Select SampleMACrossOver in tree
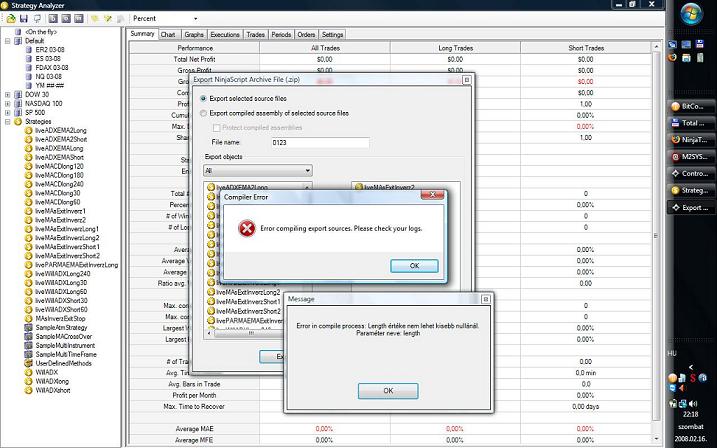 pyautogui.click(x=64, y=336)
